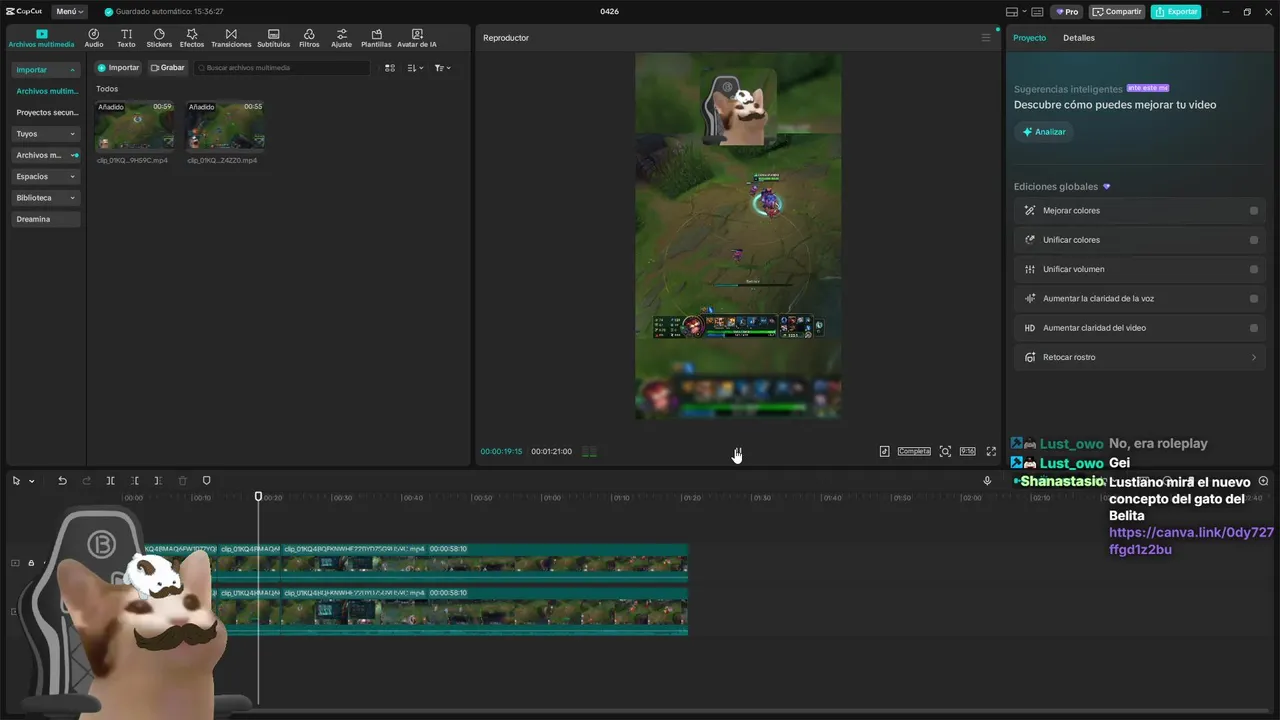
Task: Click the delete left of playhead tool
Action: point(135,481)
